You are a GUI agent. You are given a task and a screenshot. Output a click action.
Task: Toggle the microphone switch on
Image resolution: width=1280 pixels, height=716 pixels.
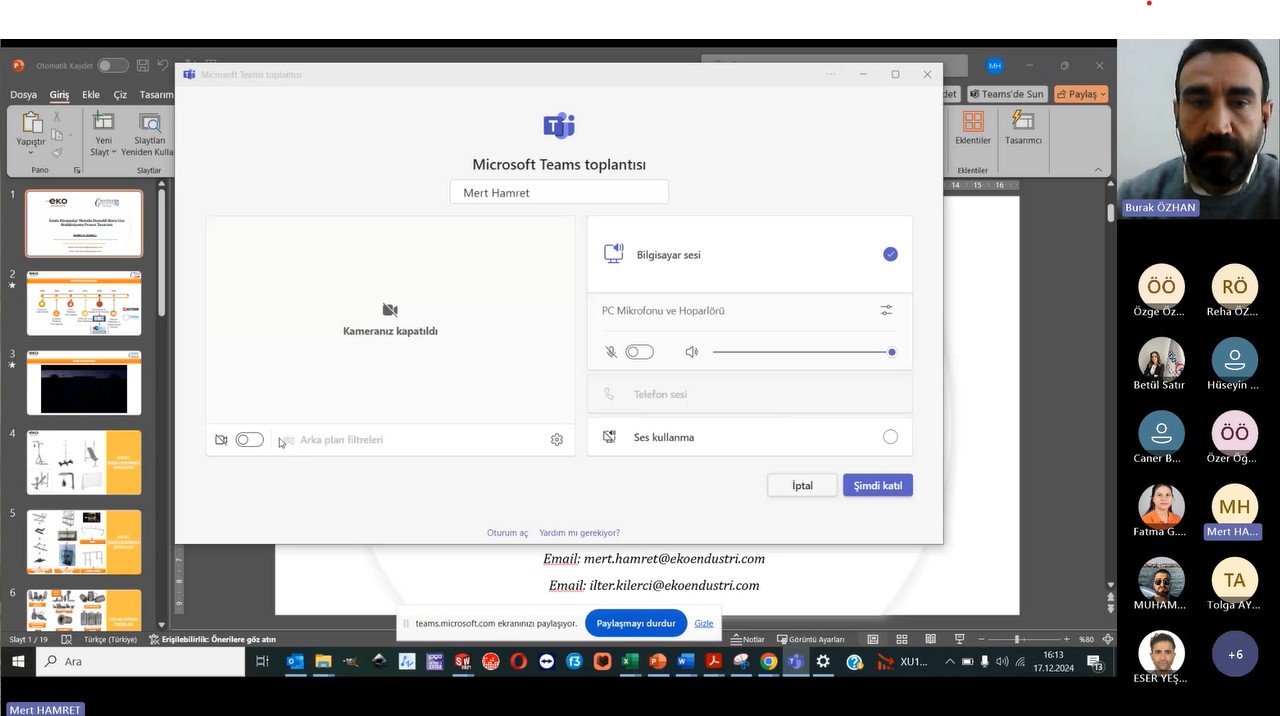(639, 352)
